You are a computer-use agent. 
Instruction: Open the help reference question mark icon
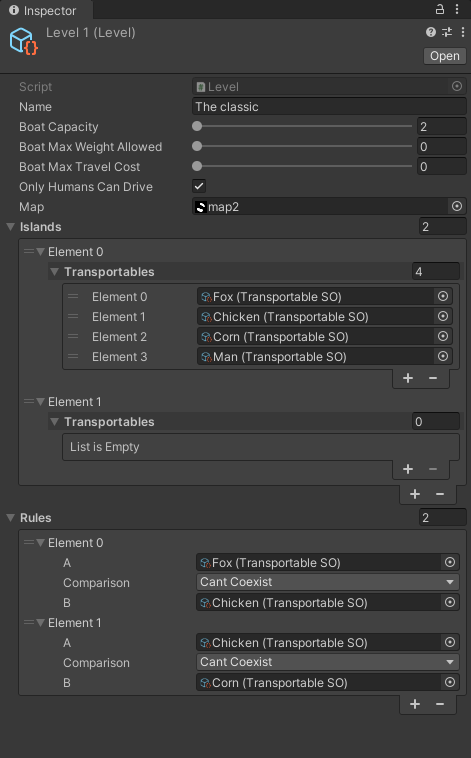tap(430, 32)
